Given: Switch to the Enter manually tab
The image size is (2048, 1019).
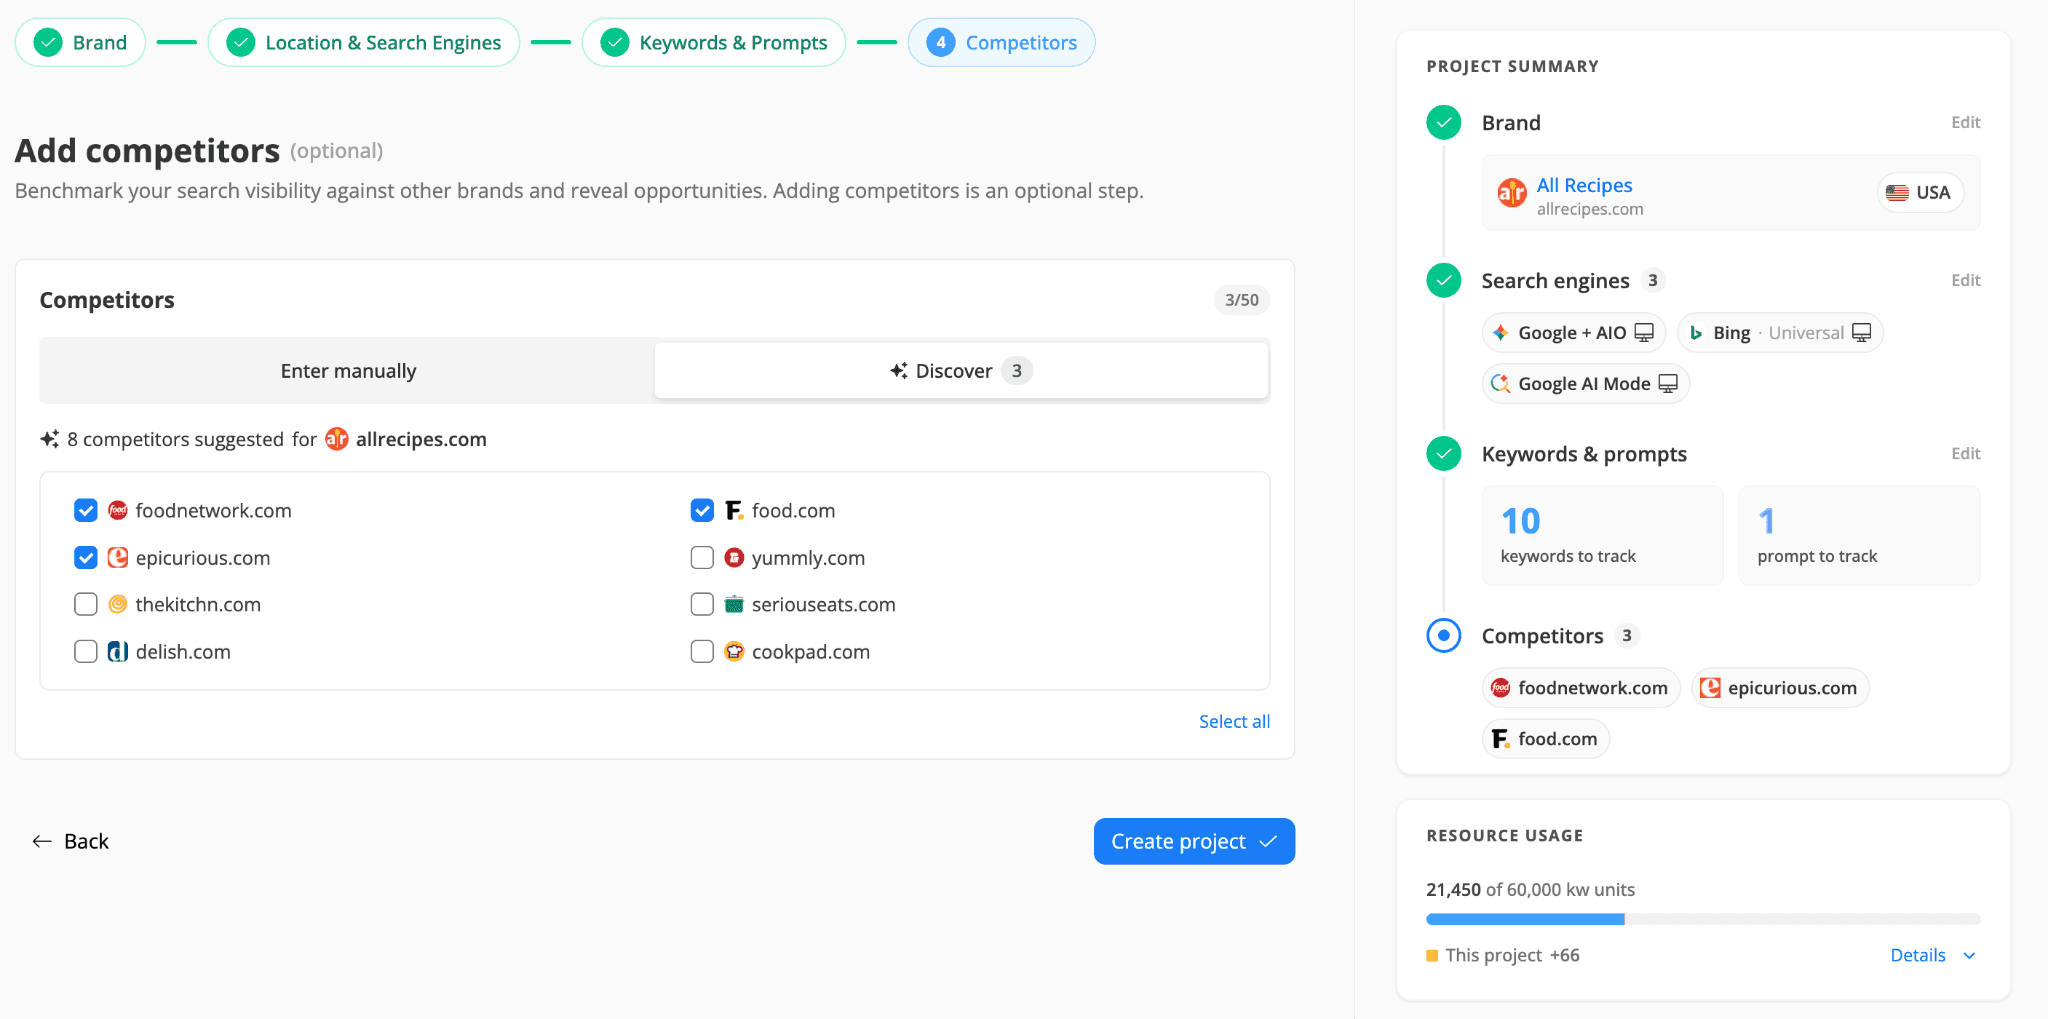Looking at the screenshot, I should tap(348, 371).
